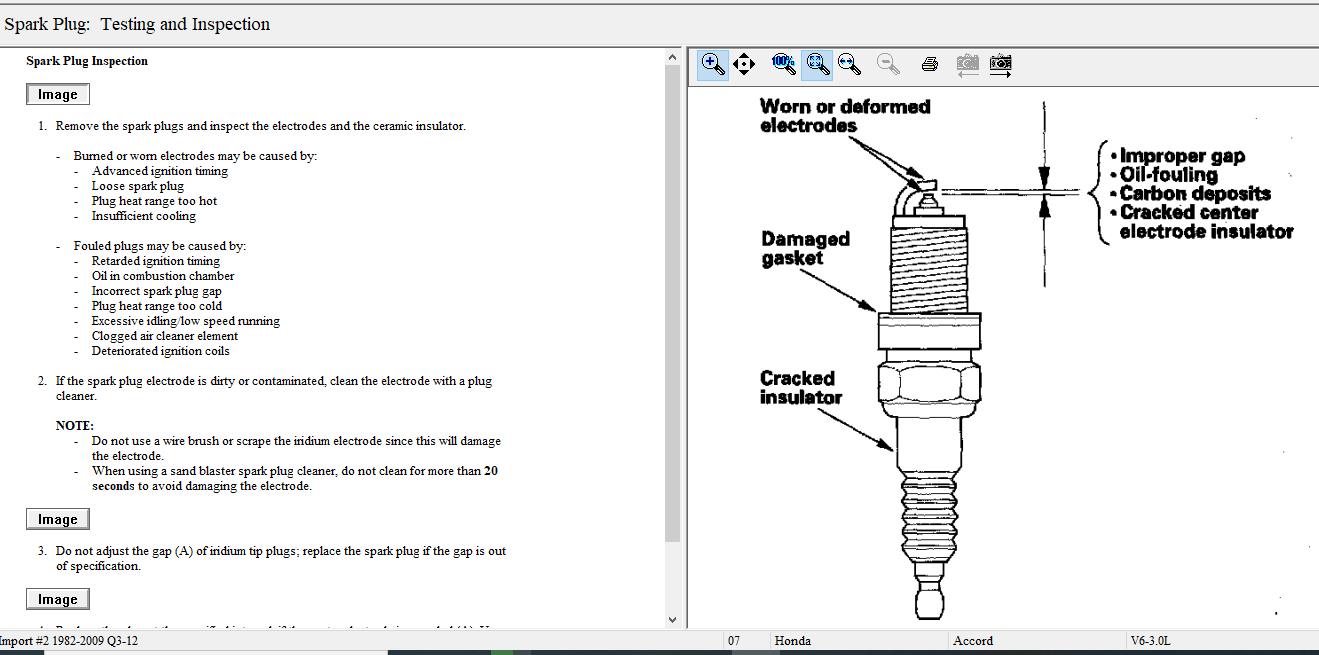Go to previous image using camera icon
This screenshot has height=655, width=1319.
(x=967, y=64)
